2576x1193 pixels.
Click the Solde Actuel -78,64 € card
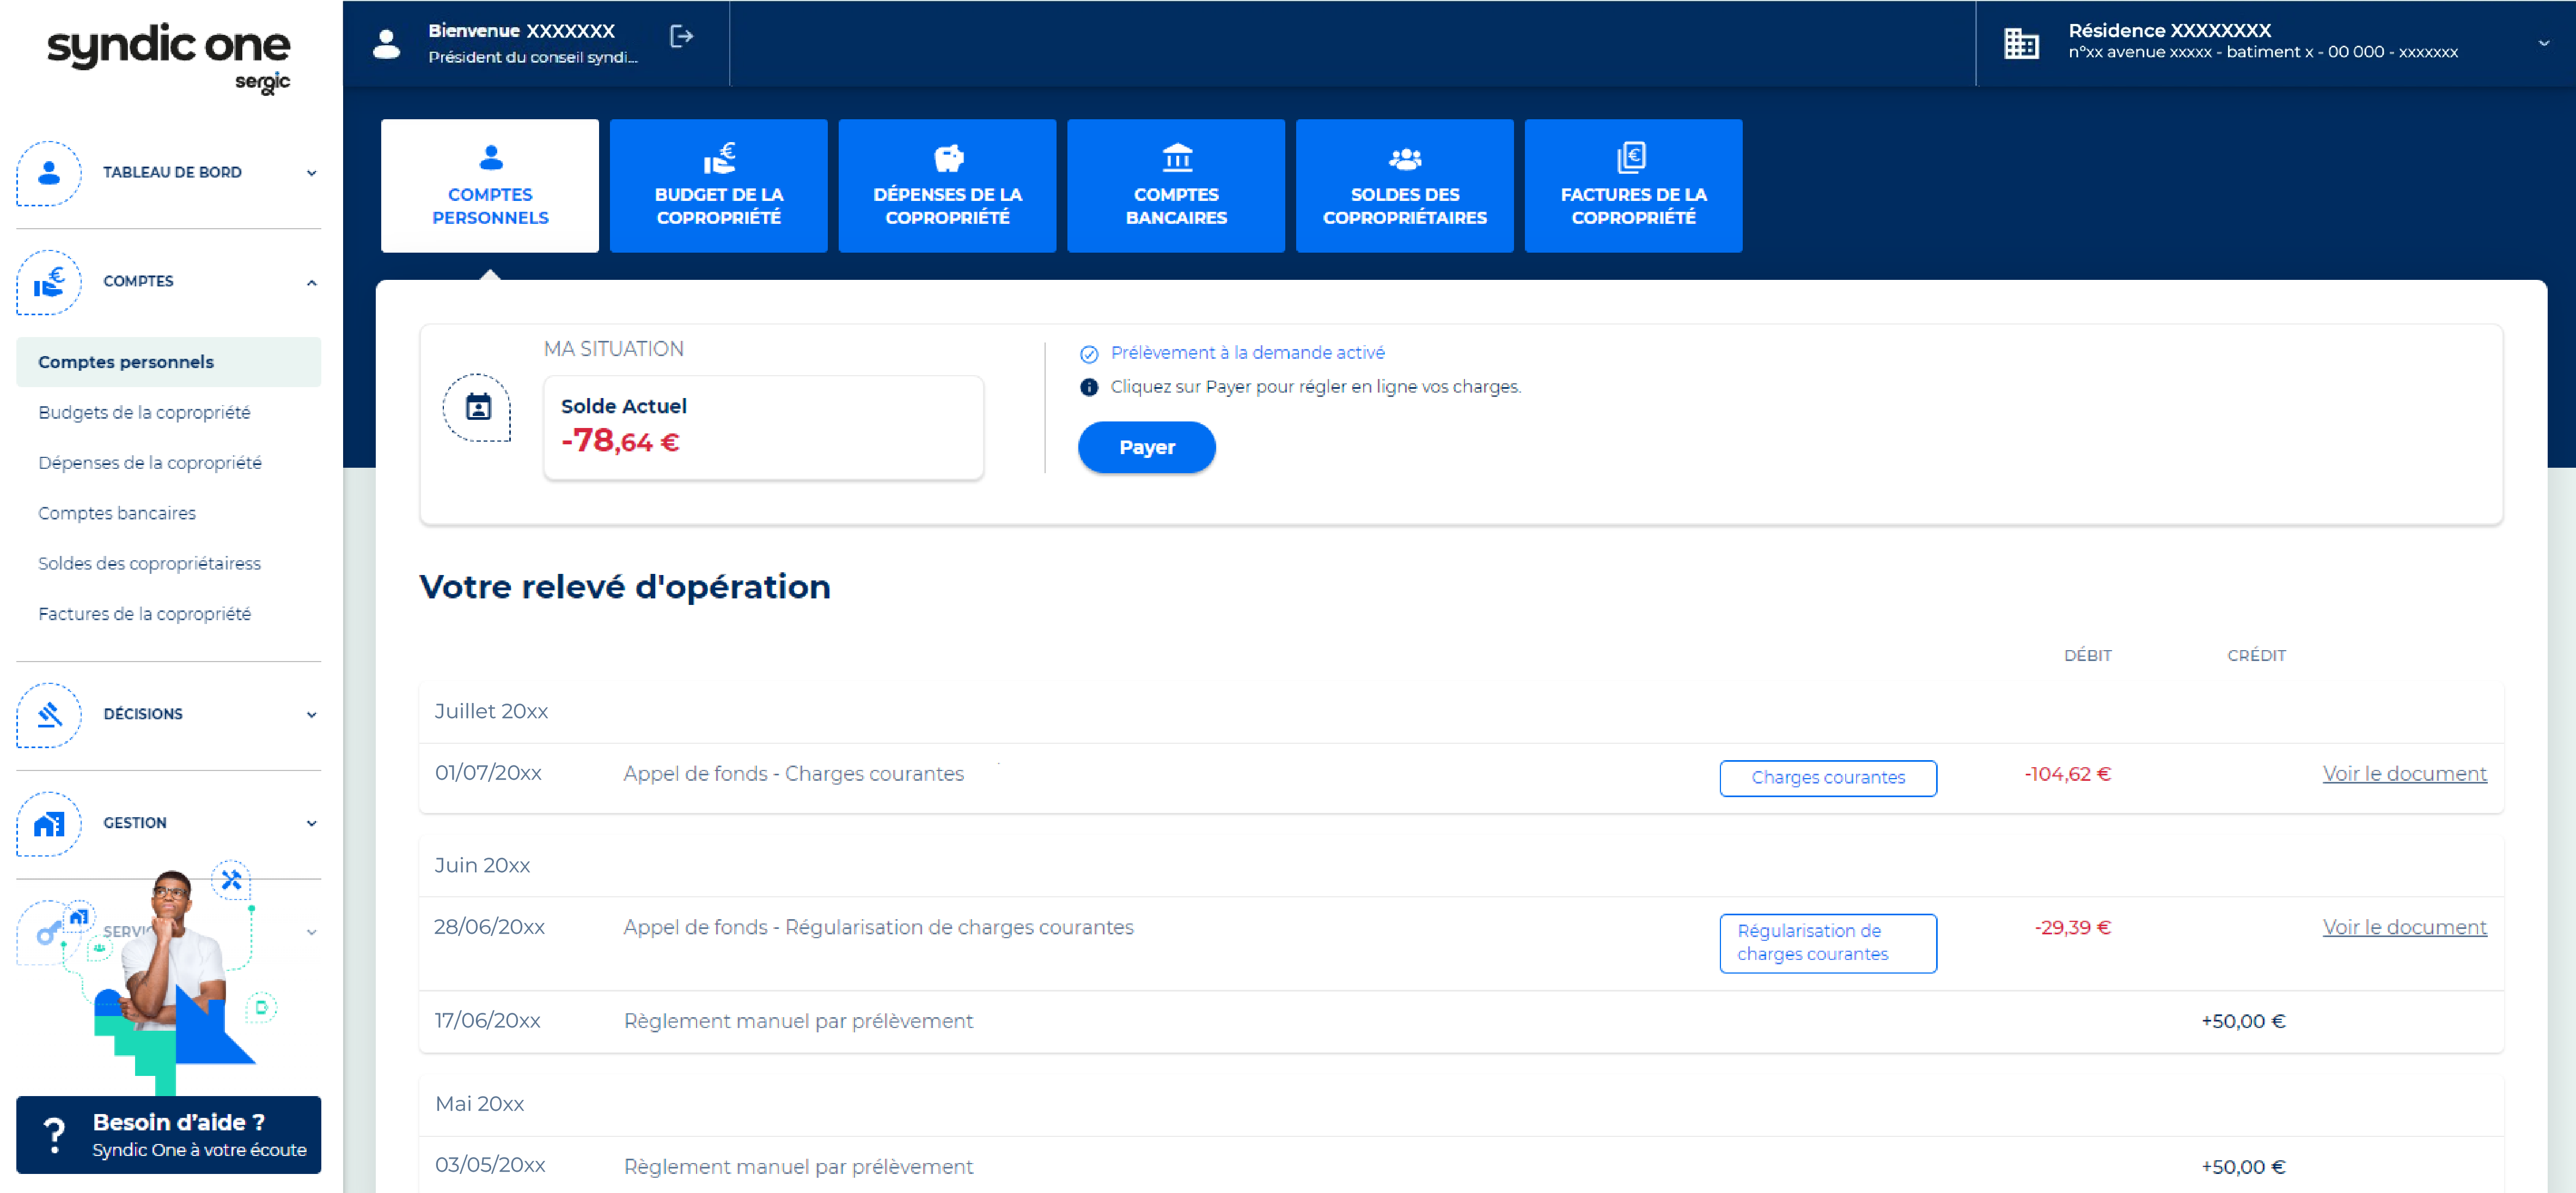pos(763,427)
